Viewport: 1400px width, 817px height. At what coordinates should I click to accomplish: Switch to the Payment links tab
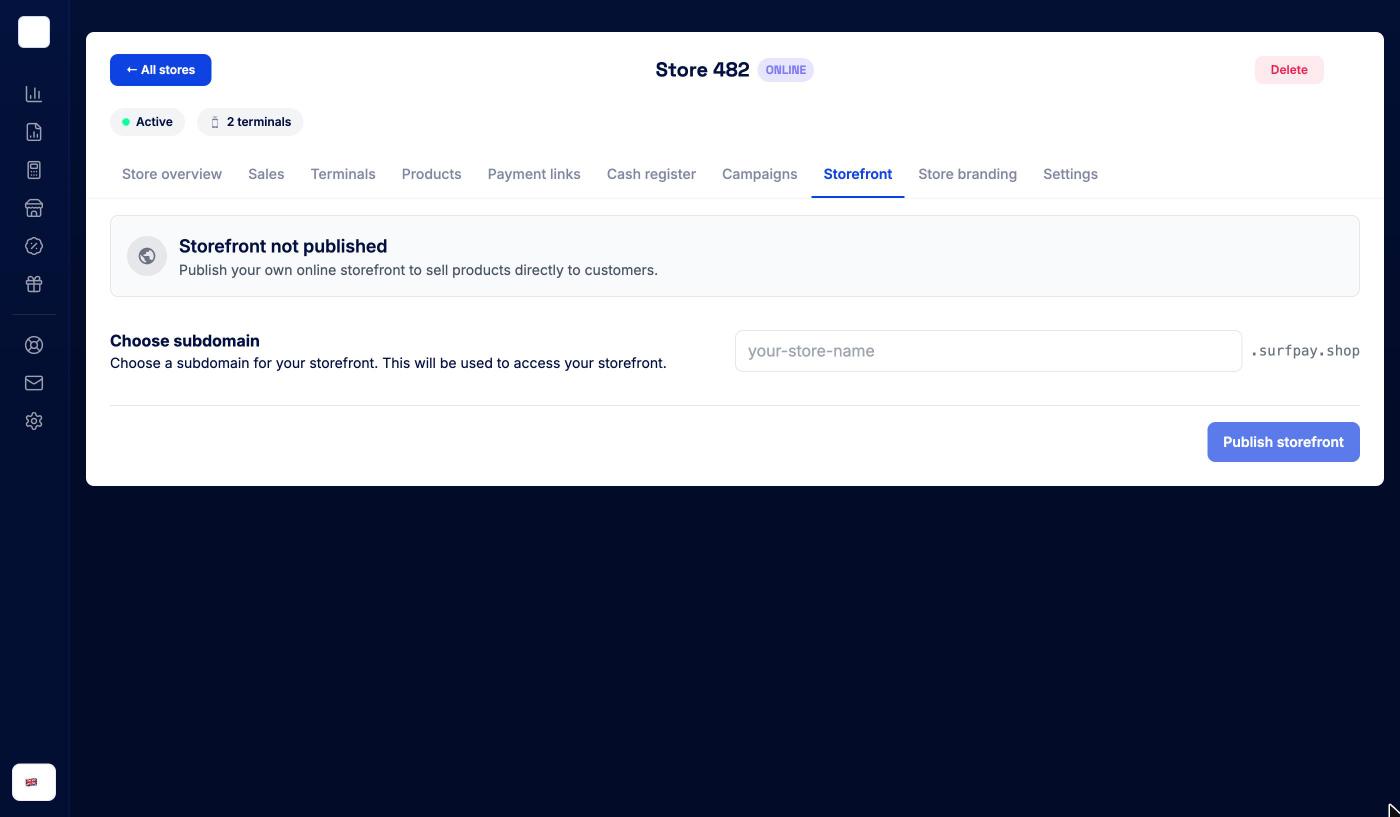point(534,174)
